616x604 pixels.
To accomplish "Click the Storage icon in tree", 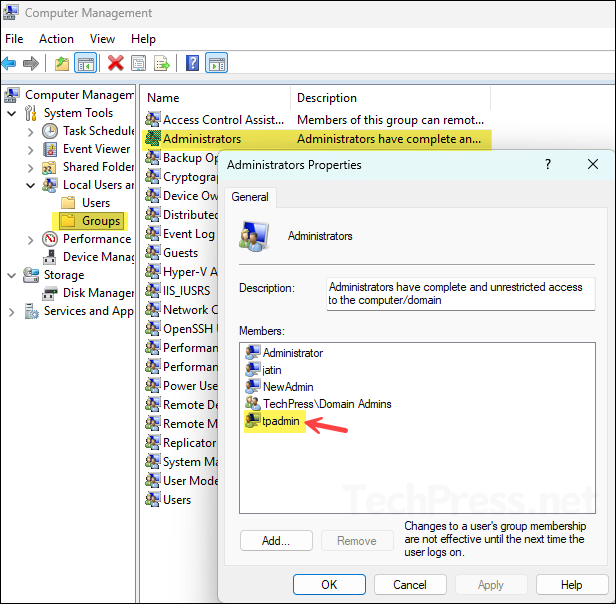I will 31,275.
